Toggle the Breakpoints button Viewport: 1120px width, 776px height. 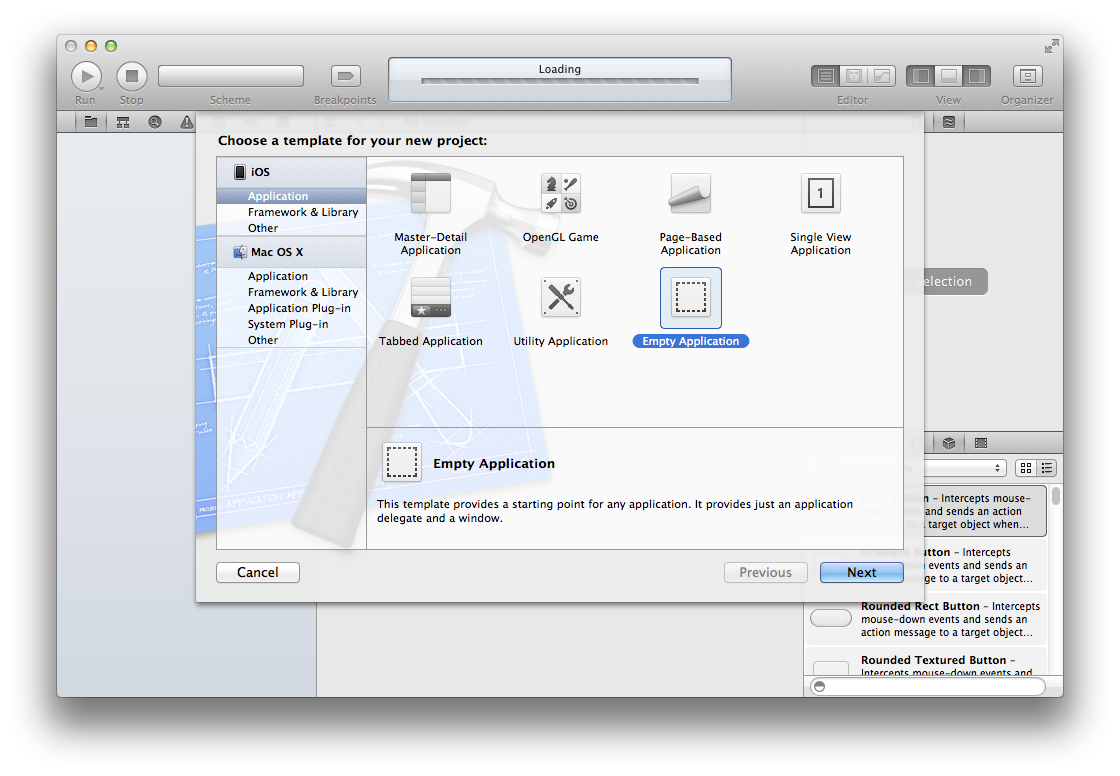345,76
